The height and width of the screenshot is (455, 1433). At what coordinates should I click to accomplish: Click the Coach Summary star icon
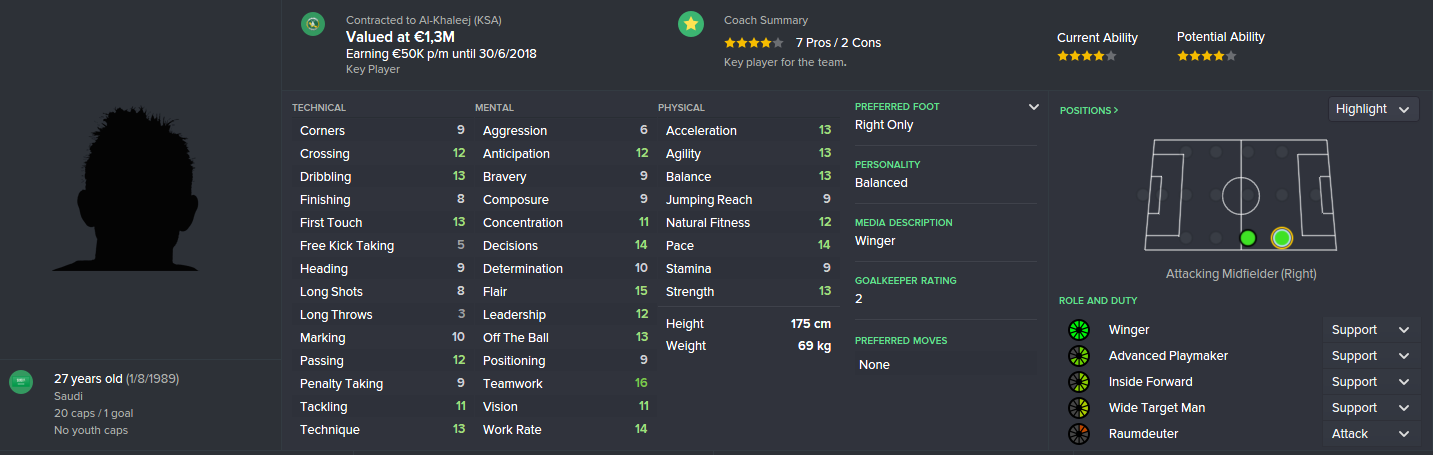(690, 24)
